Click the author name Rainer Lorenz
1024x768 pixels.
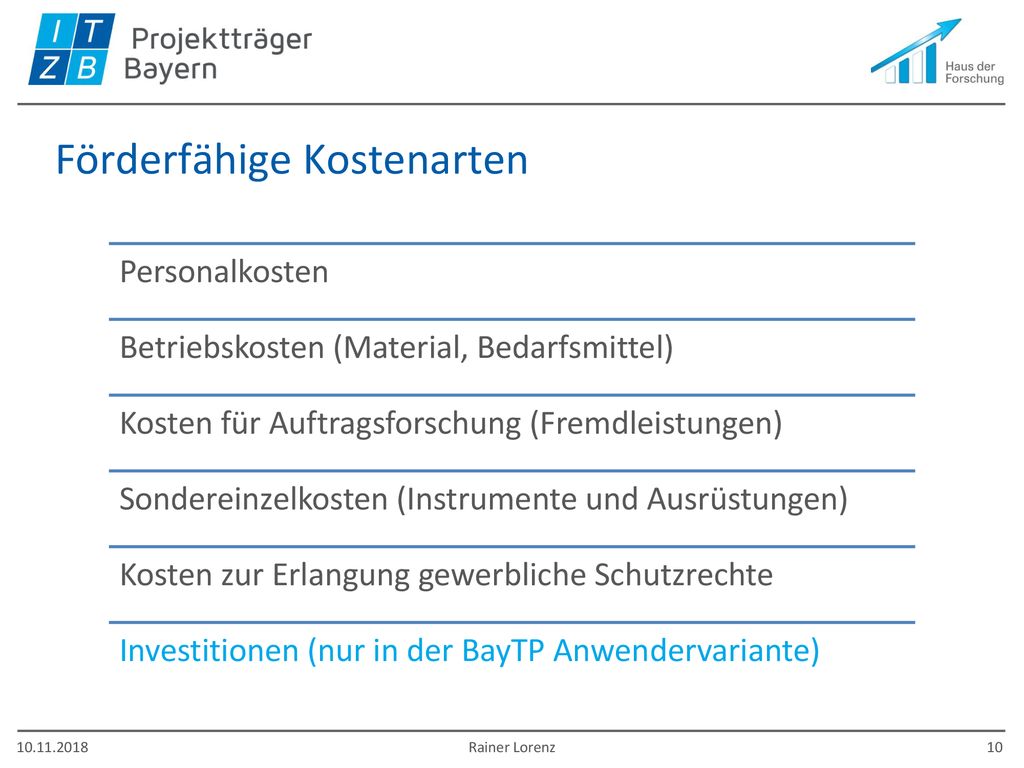pos(511,747)
